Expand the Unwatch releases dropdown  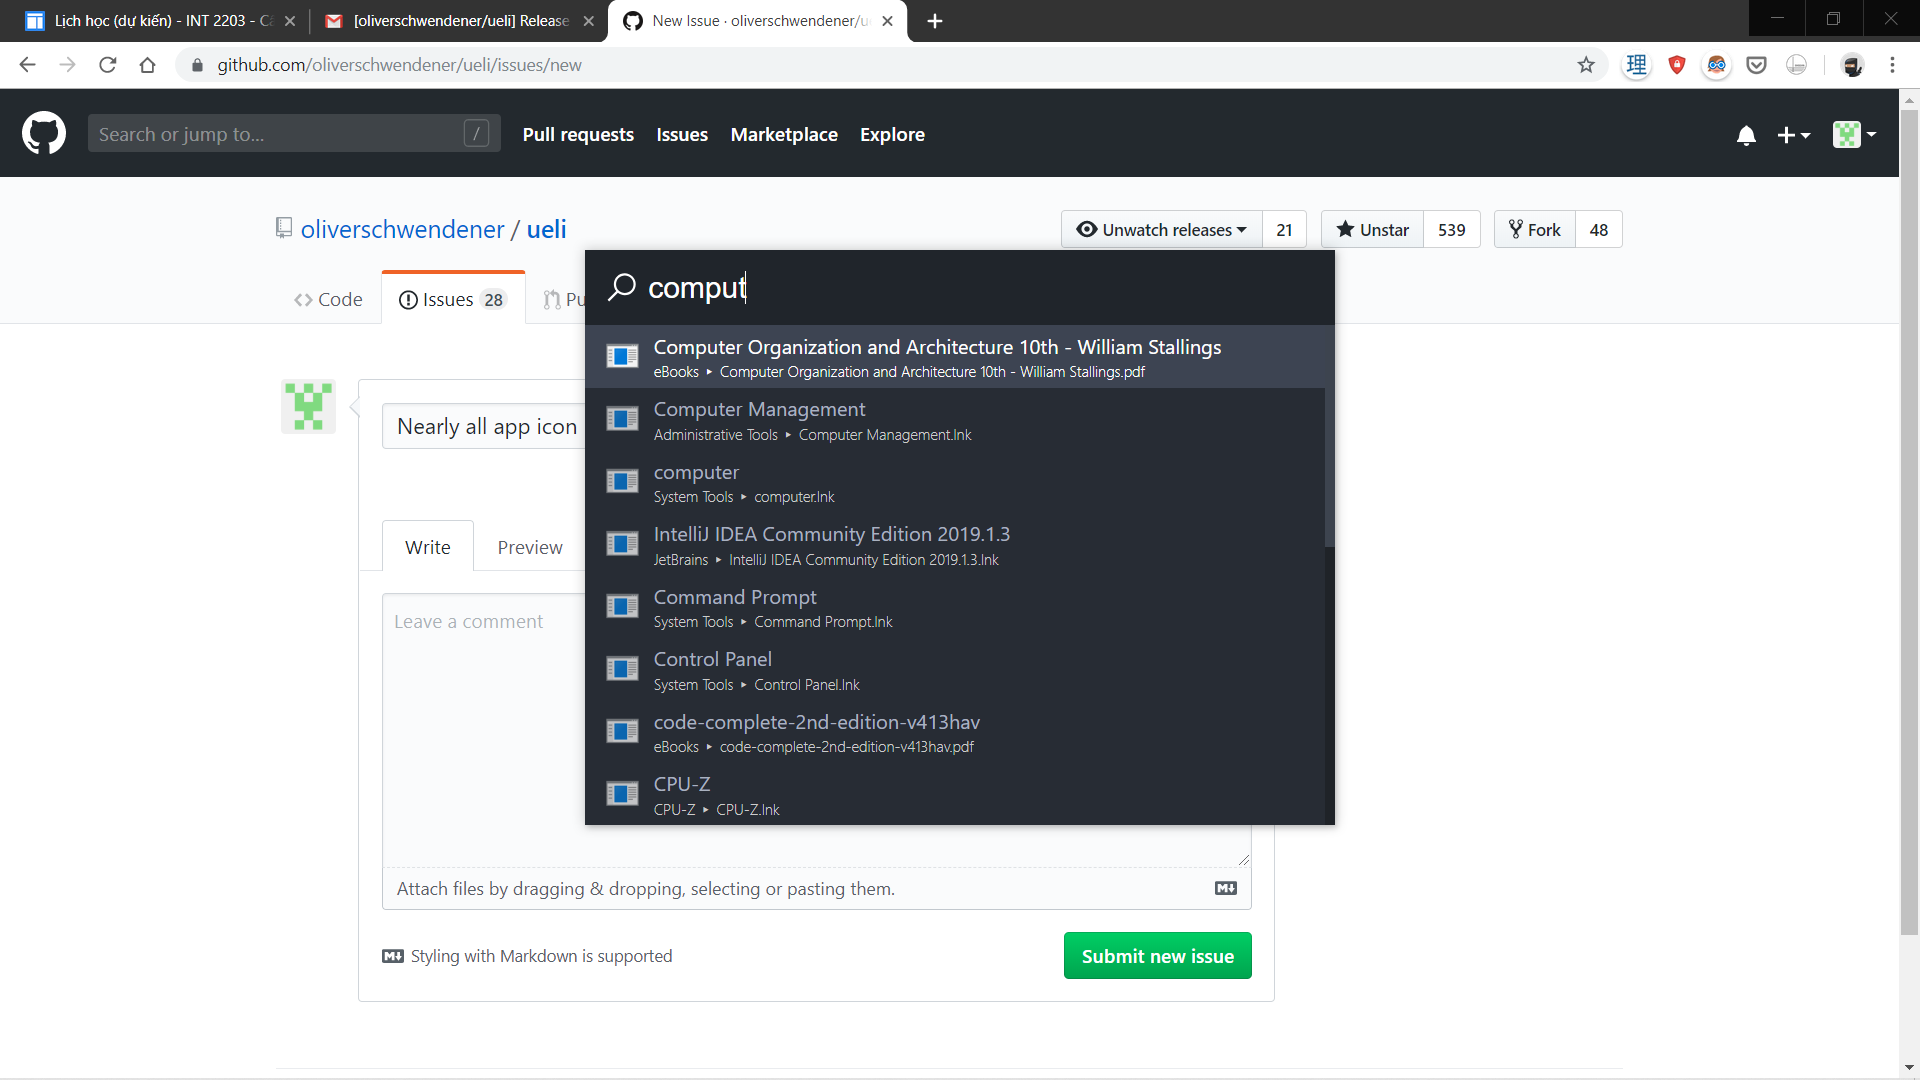click(1162, 229)
